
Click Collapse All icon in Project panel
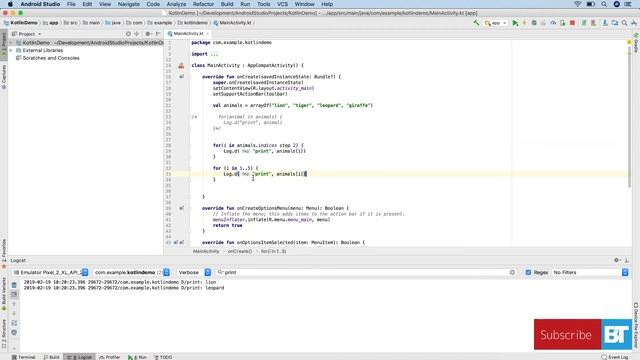tap(137, 34)
